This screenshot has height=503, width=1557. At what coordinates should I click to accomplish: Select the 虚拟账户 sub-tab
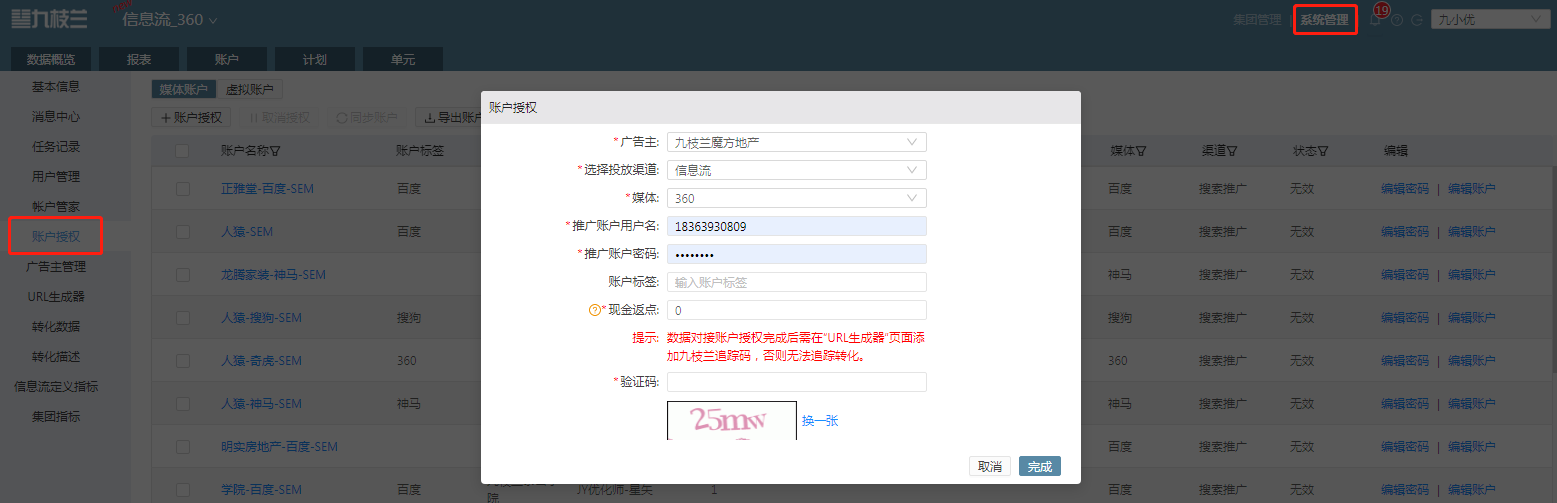(x=250, y=89)
